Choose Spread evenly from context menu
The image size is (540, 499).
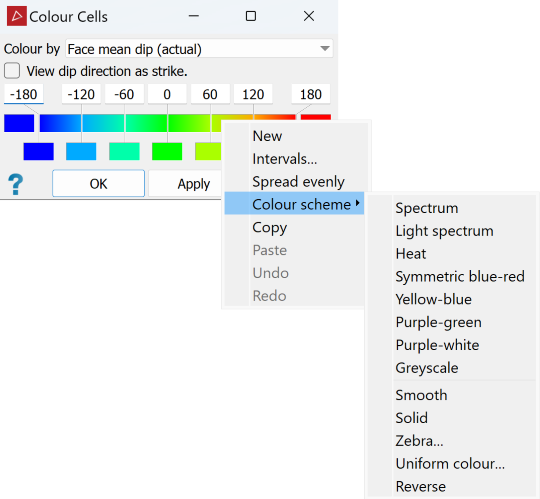click(x=298, y=181)
